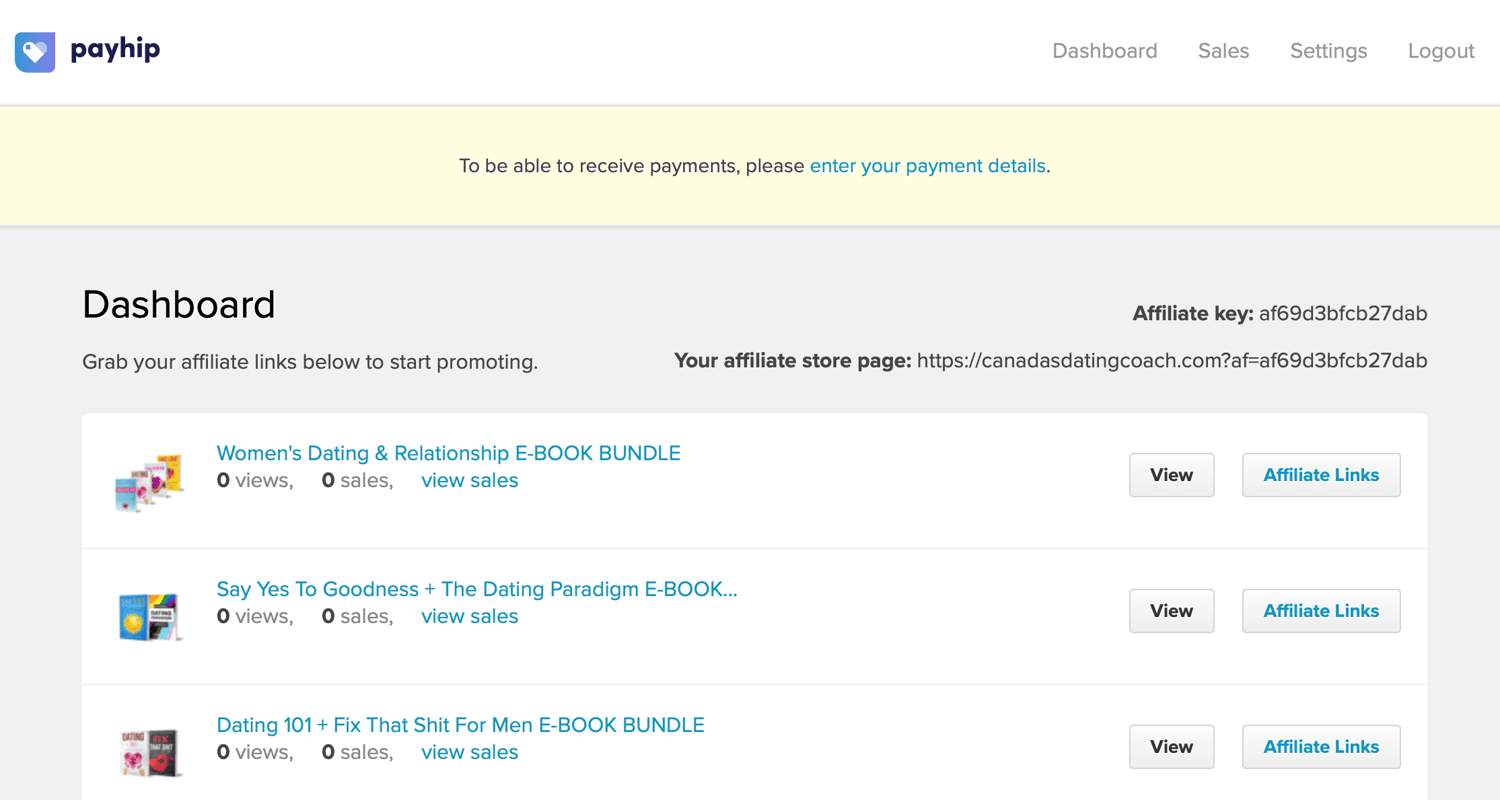
Task: Open Women's Dating & Relationship E-BOOK BUNDLE title
Action: 448,453
